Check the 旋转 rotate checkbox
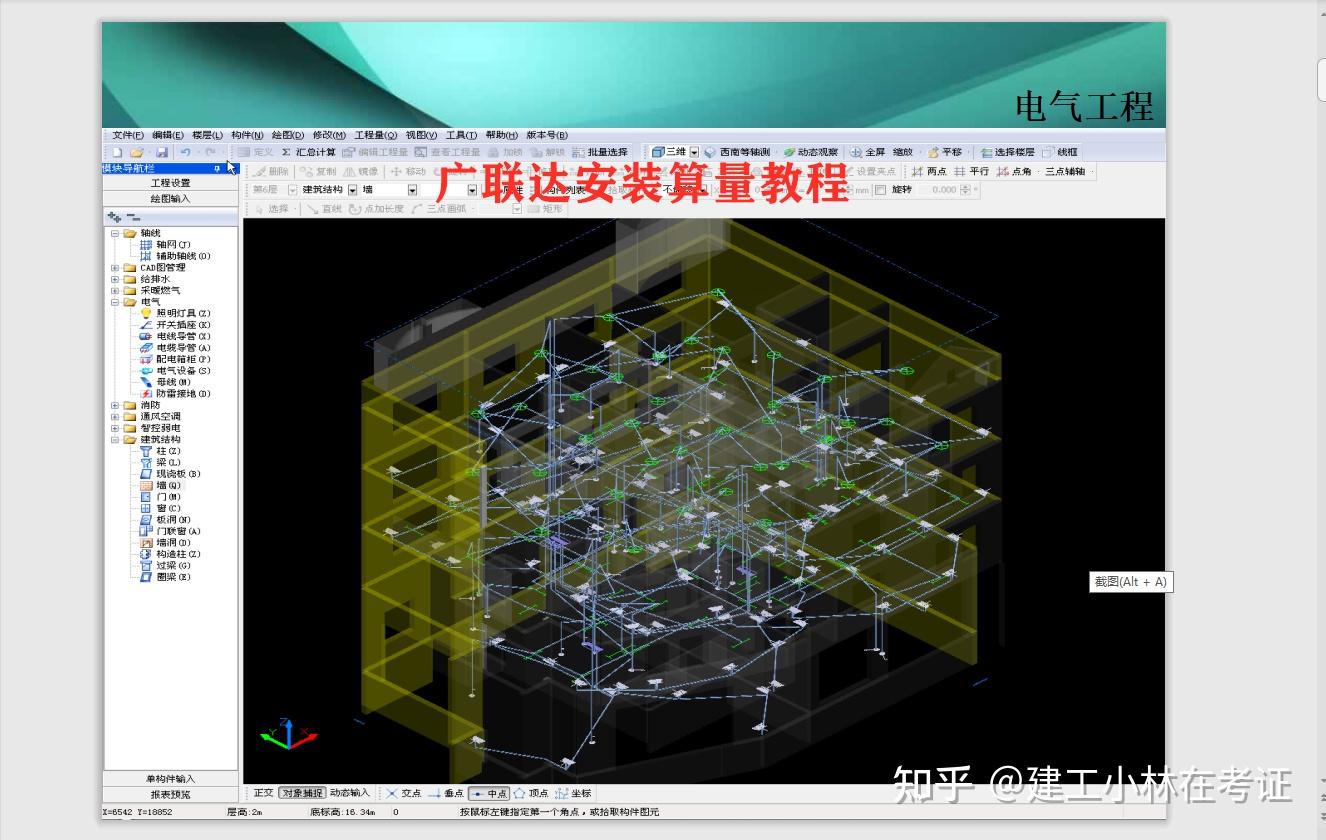Screen dimensions: 1326x840 [x=880, y=190]
